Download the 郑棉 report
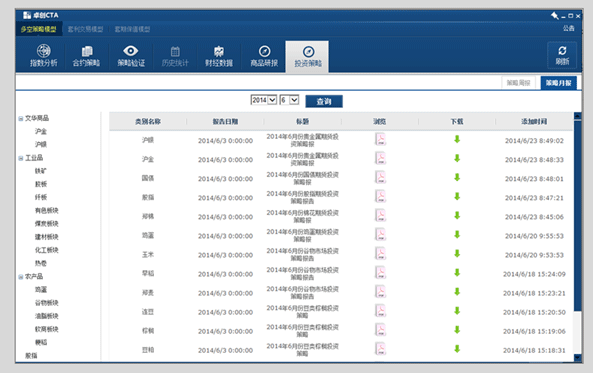Viewport: 593px width, 373px height. click(x=457, y=216)
